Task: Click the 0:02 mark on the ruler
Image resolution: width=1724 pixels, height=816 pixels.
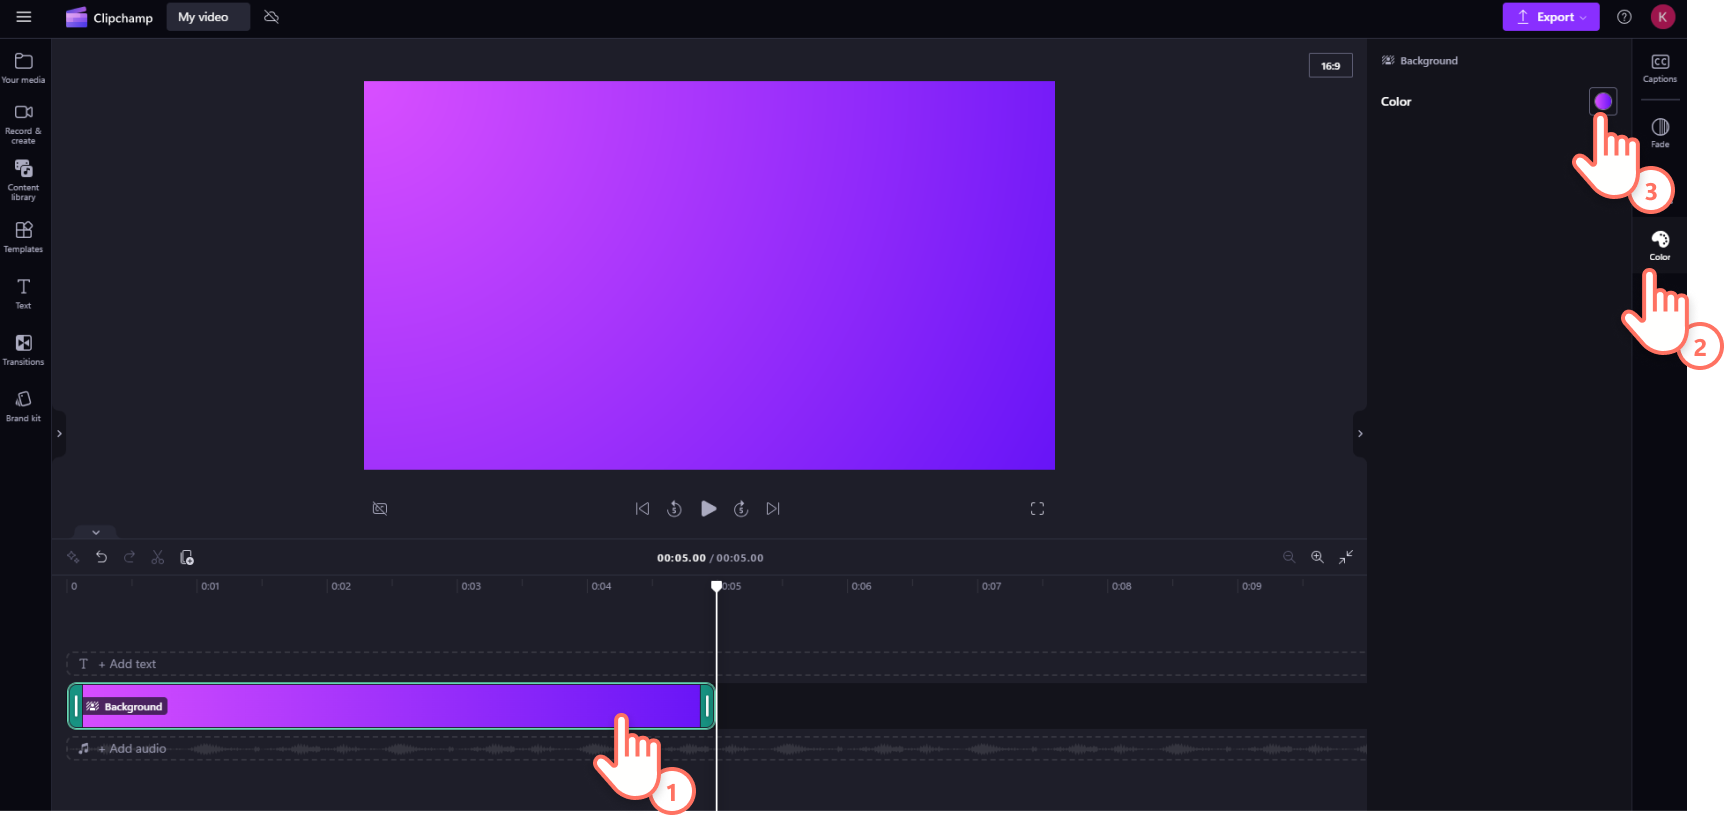Action: [x=341, y=586]
